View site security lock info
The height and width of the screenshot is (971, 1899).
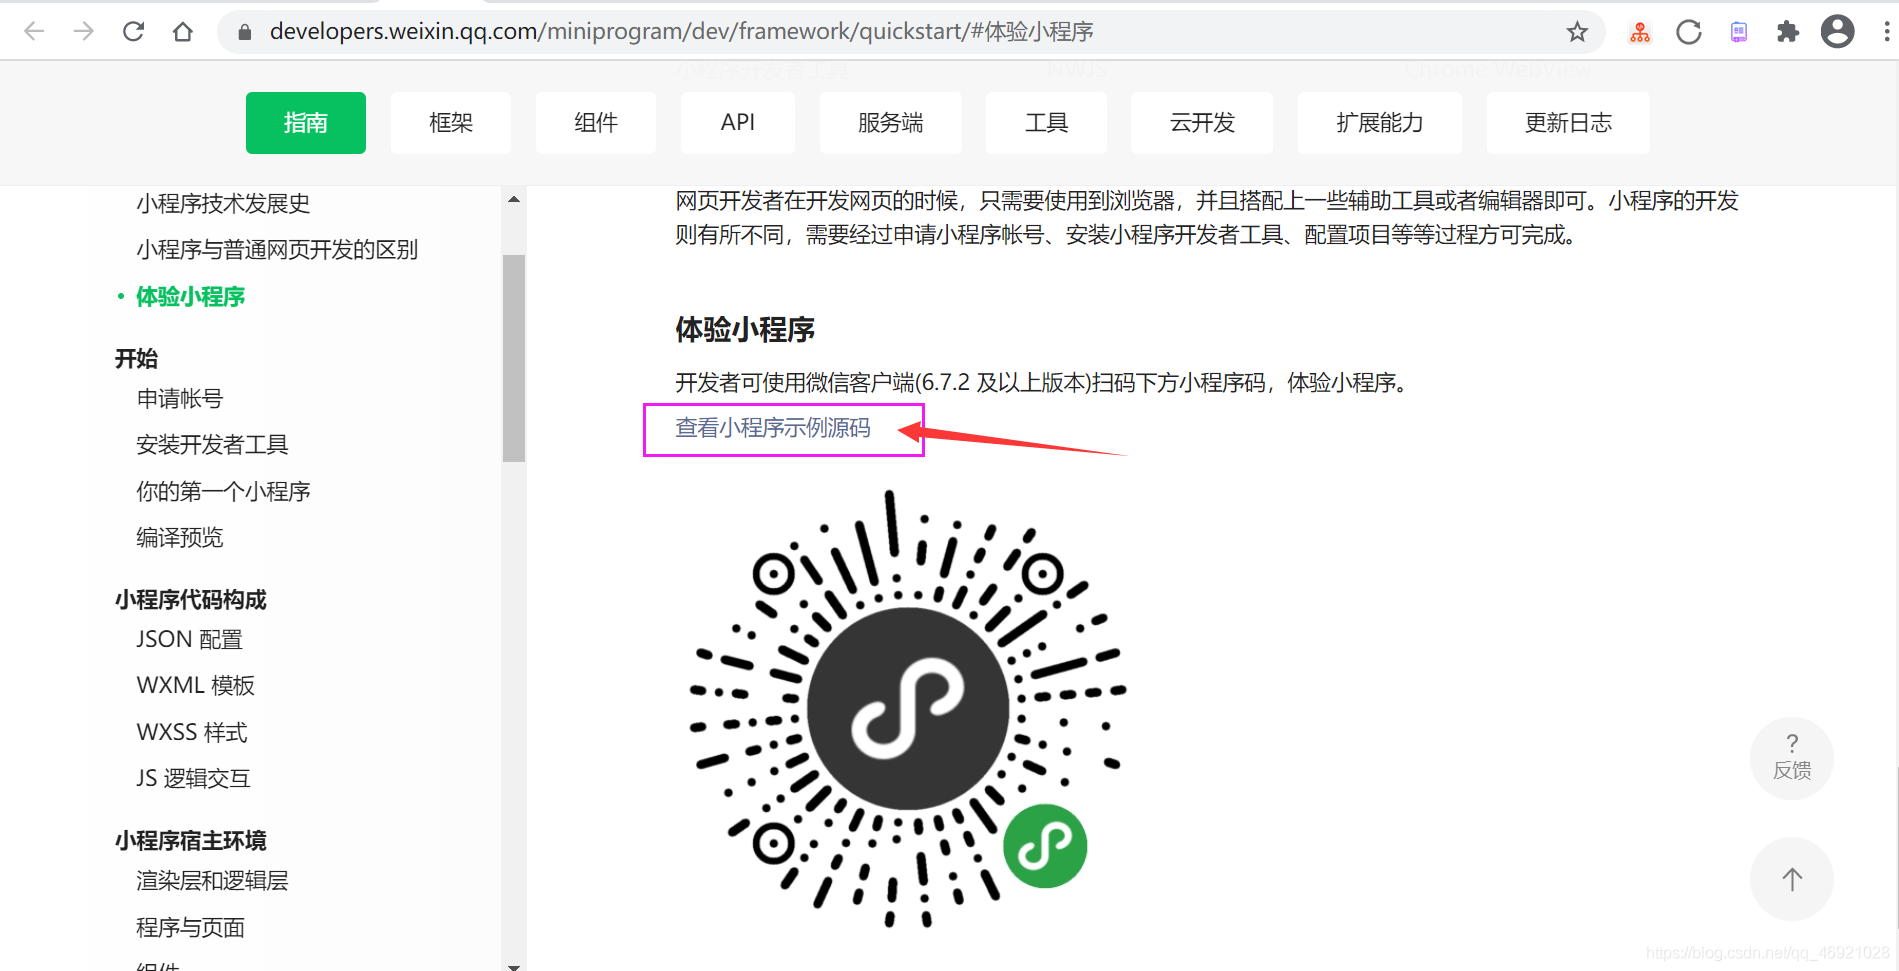click(245, 32)
